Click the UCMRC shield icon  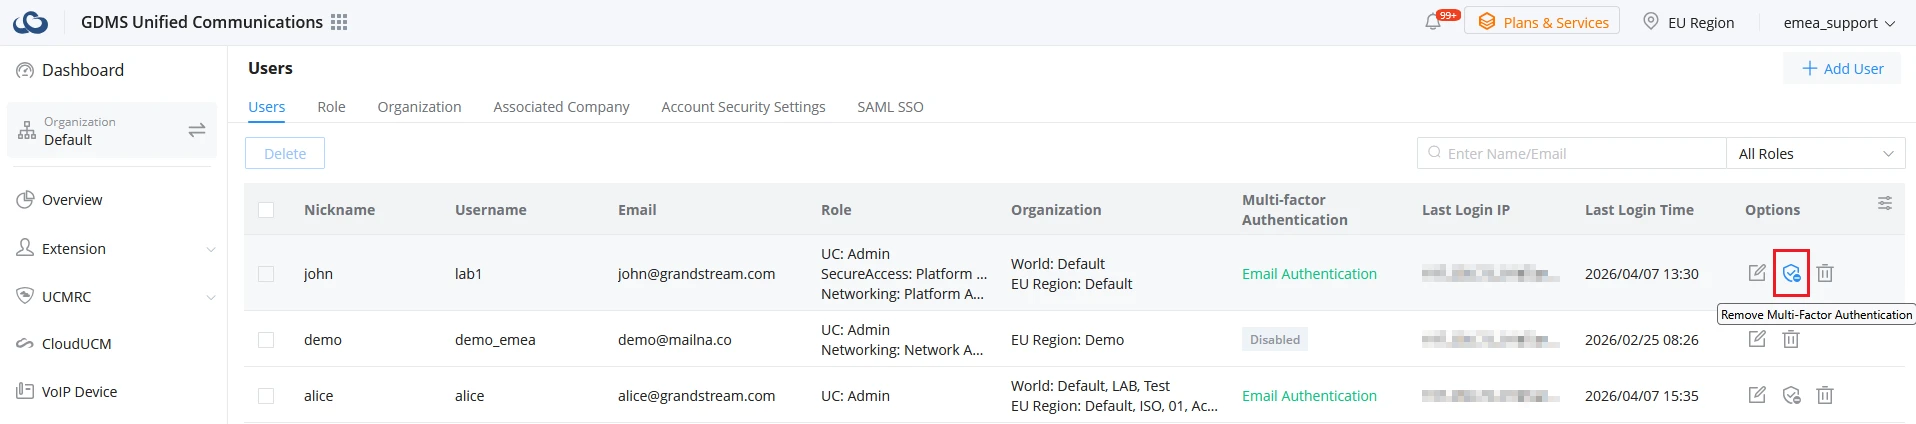click(x=25, y=296)
